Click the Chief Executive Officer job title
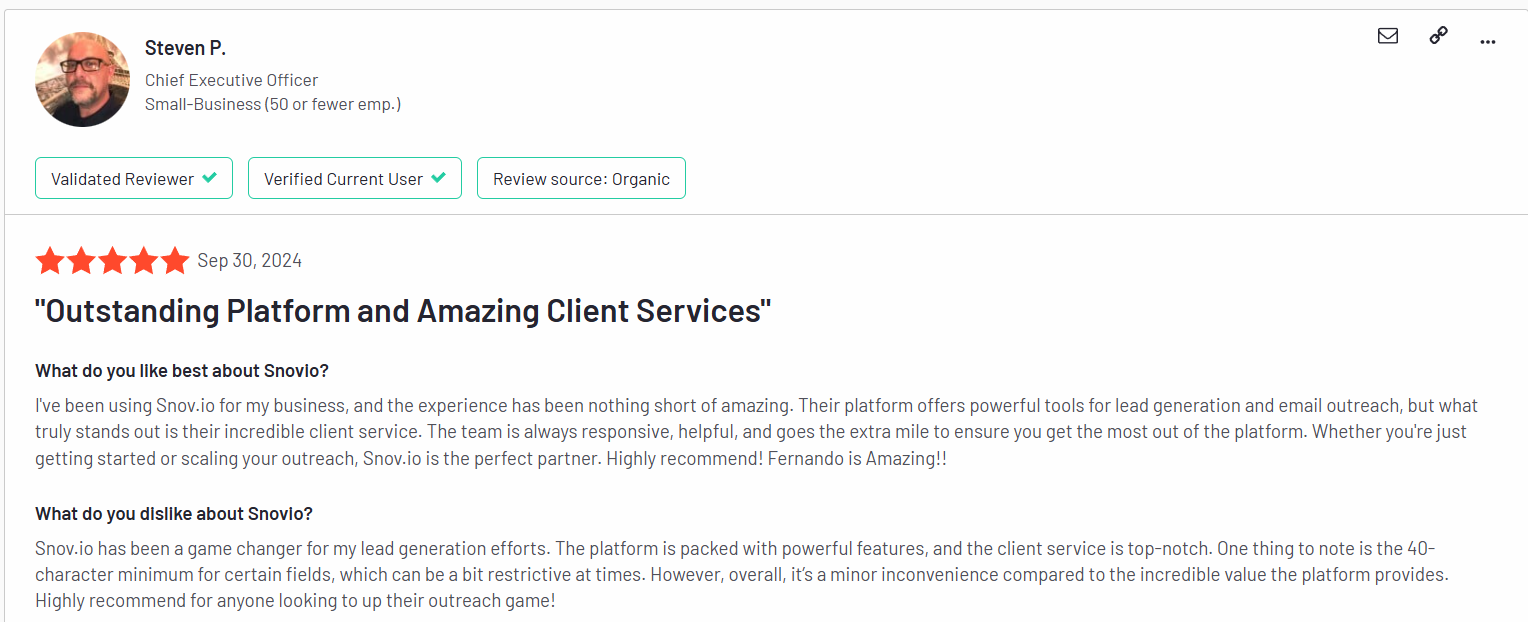Screen dimensions: 1528x622 [231, 80]
